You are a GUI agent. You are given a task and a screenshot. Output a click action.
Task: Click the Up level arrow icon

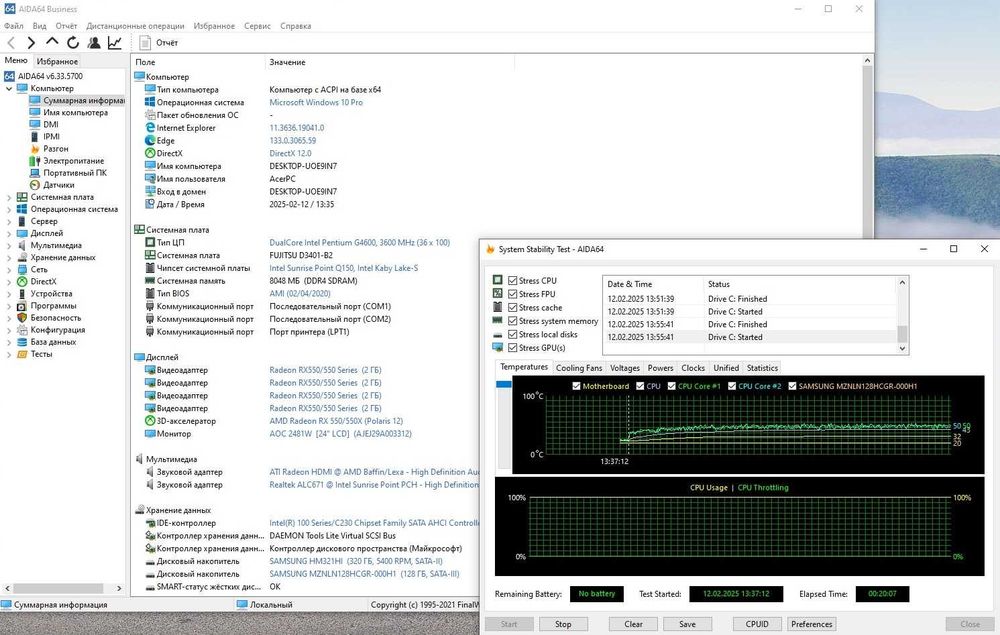tap(52, 42)
